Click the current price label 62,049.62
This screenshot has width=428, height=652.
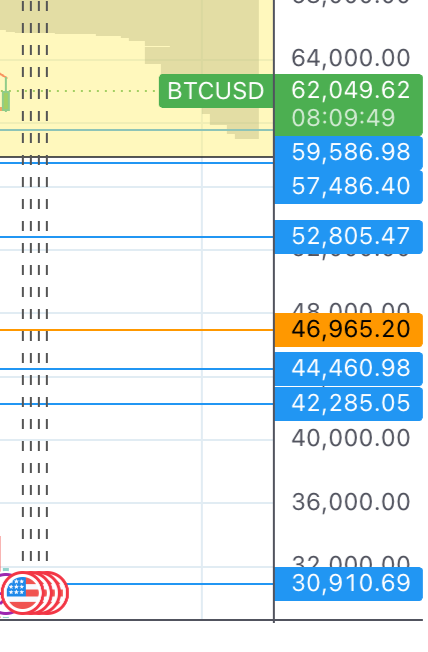pyautogui.click(x=351, y=90)
